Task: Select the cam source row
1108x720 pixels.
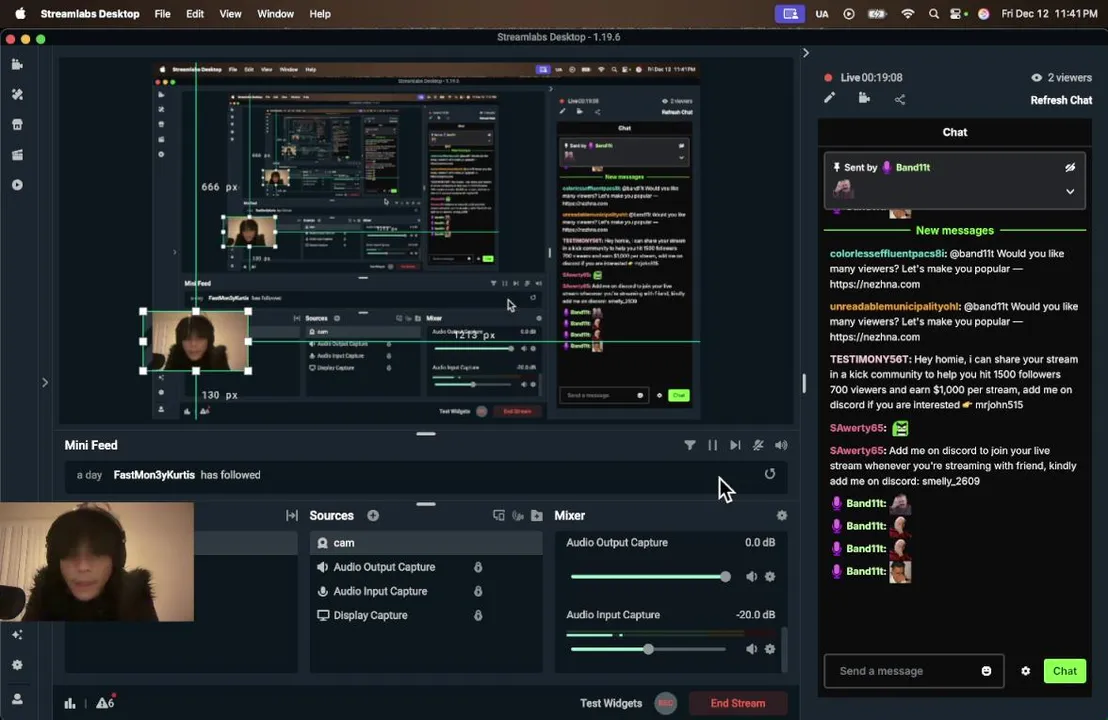Action: click(x=426, y=543)
